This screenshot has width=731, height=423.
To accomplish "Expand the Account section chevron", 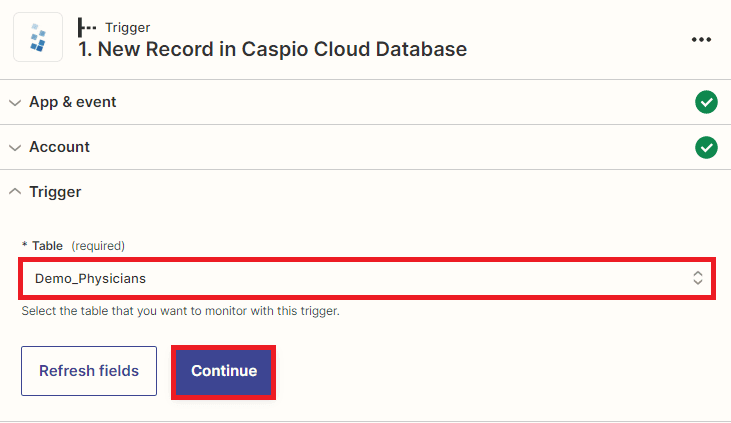I will click(x=15, y=147).
